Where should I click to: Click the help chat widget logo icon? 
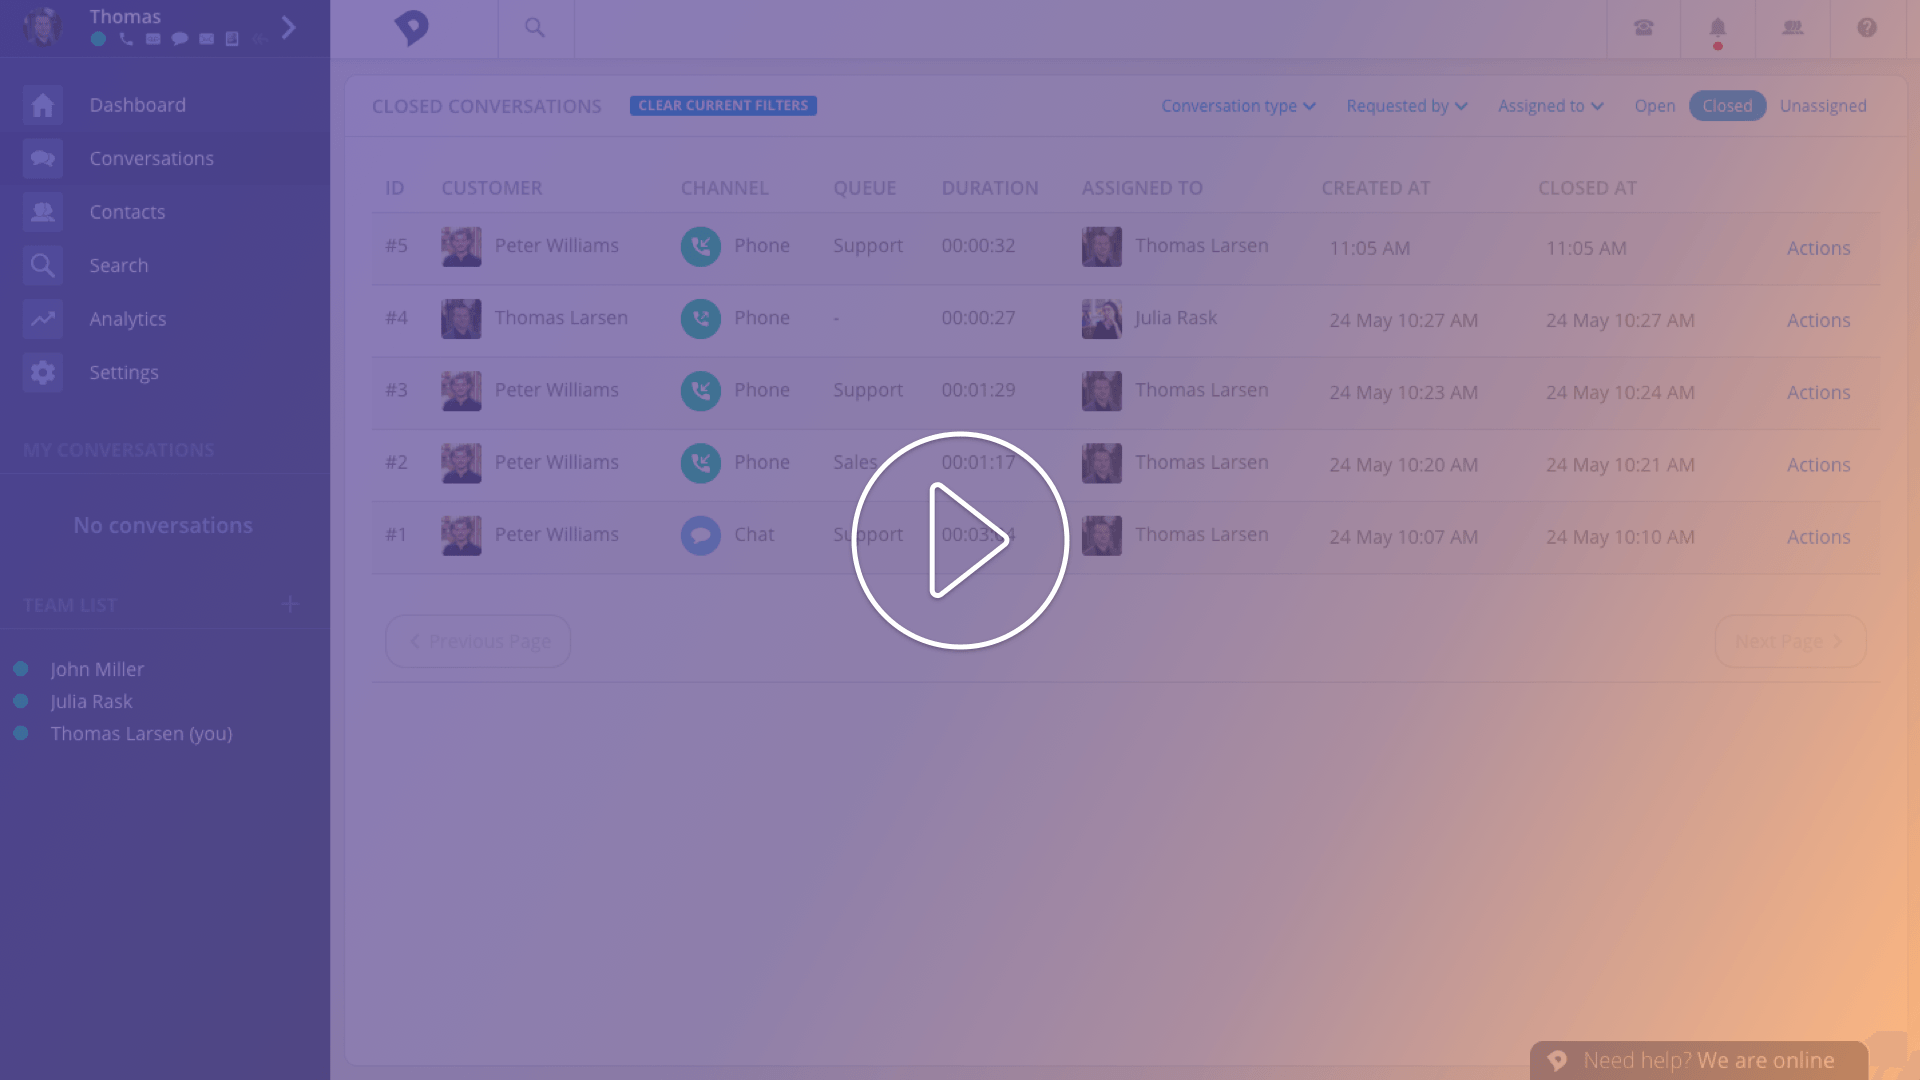pos(1557,1060)
